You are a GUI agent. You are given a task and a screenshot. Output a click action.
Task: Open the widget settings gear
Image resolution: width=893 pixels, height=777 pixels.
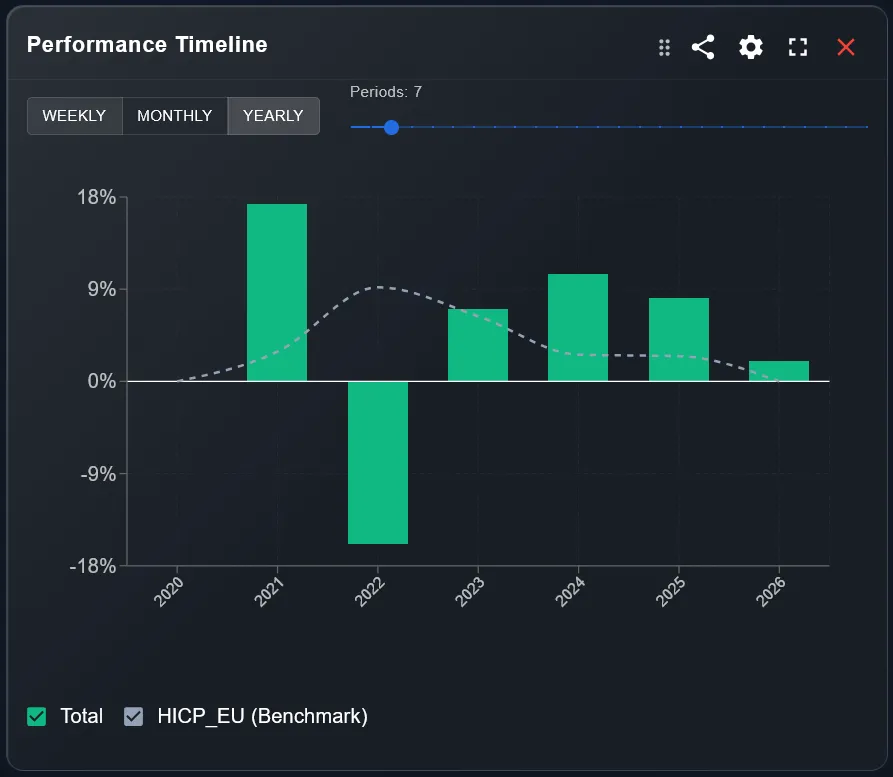click(x=750, y=46)
